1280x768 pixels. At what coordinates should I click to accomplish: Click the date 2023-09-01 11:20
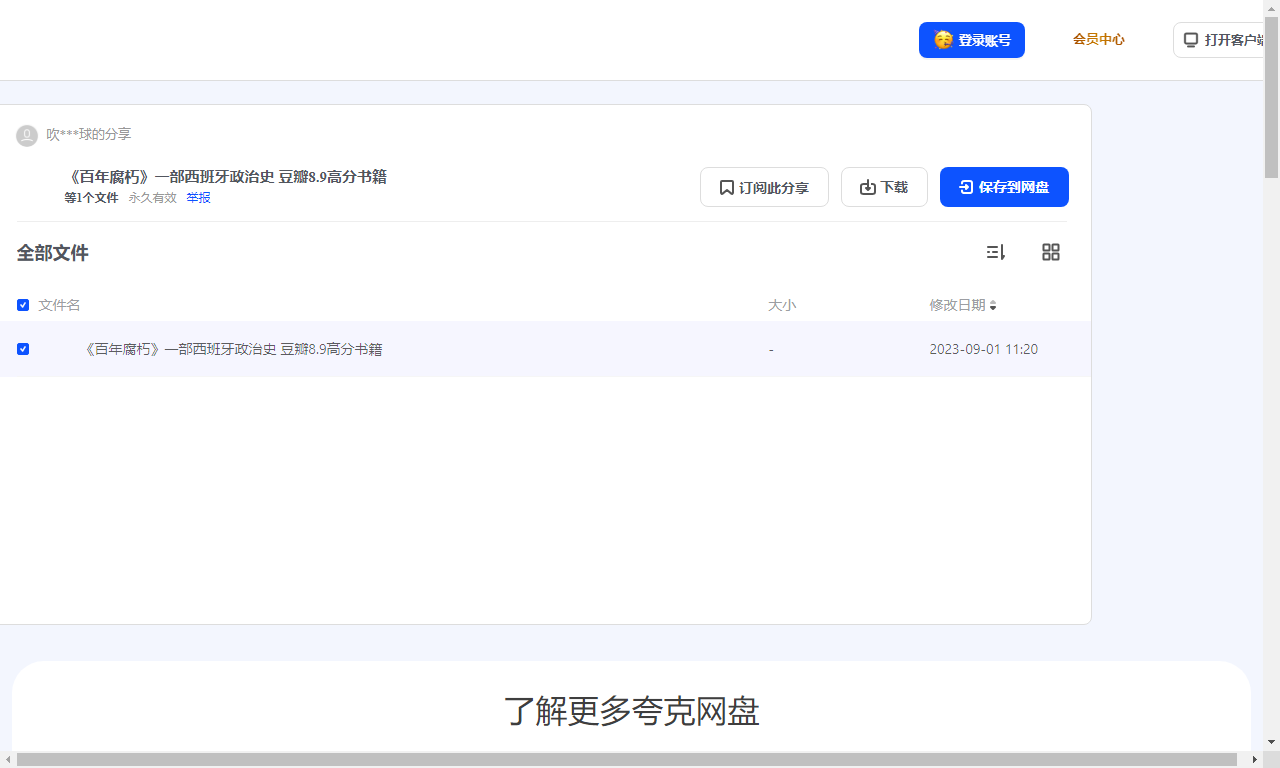pos(983,349)
